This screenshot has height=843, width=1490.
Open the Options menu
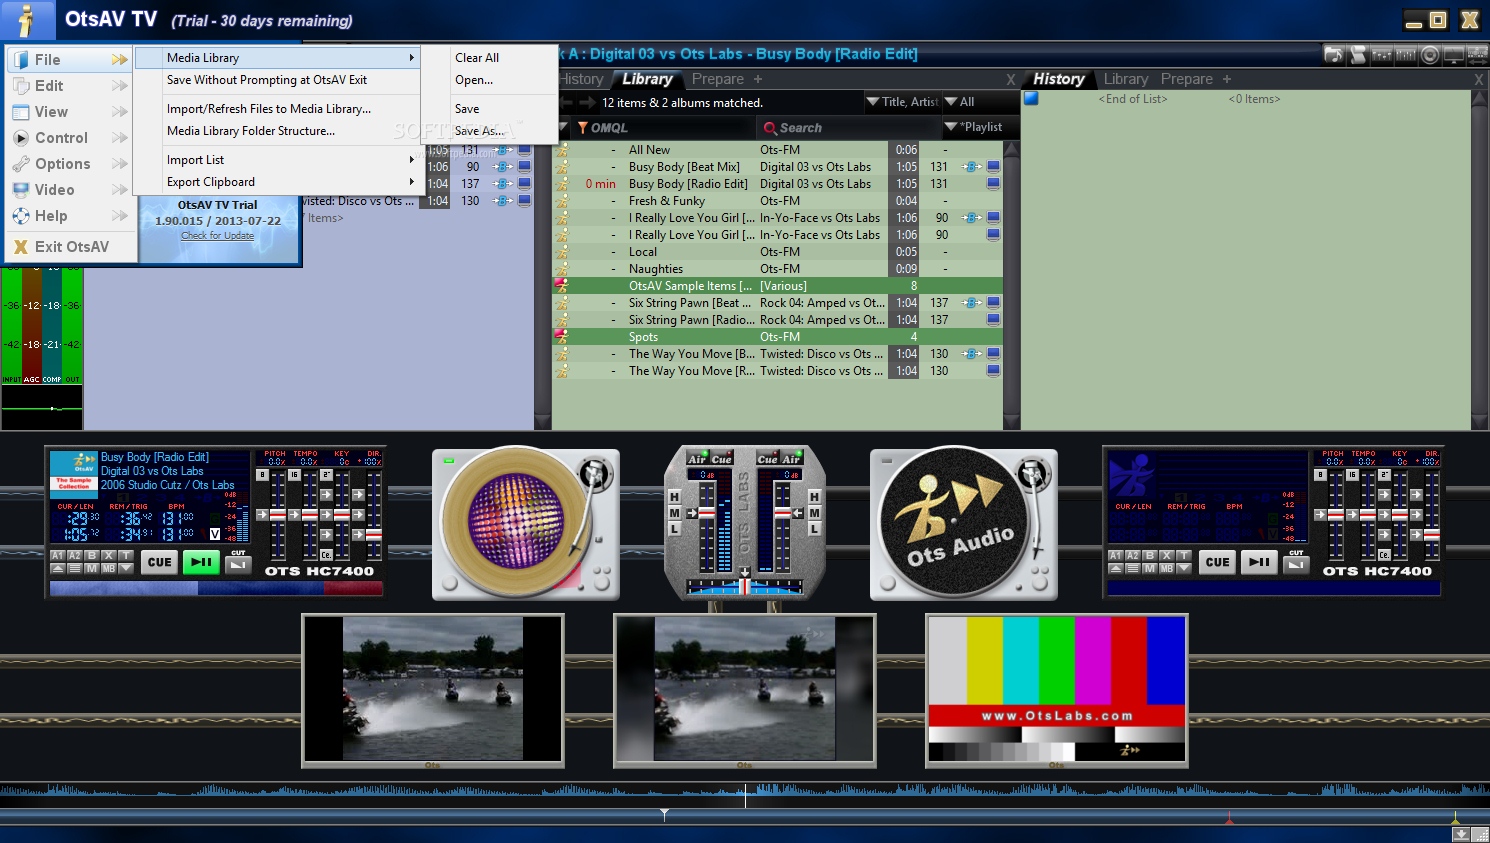(x=70, y=164)
